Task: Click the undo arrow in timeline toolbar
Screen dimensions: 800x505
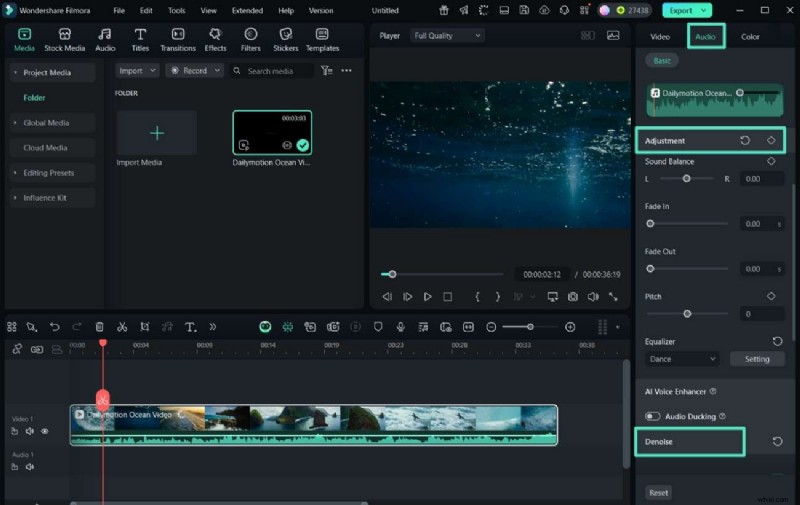Action: point(54,327)
